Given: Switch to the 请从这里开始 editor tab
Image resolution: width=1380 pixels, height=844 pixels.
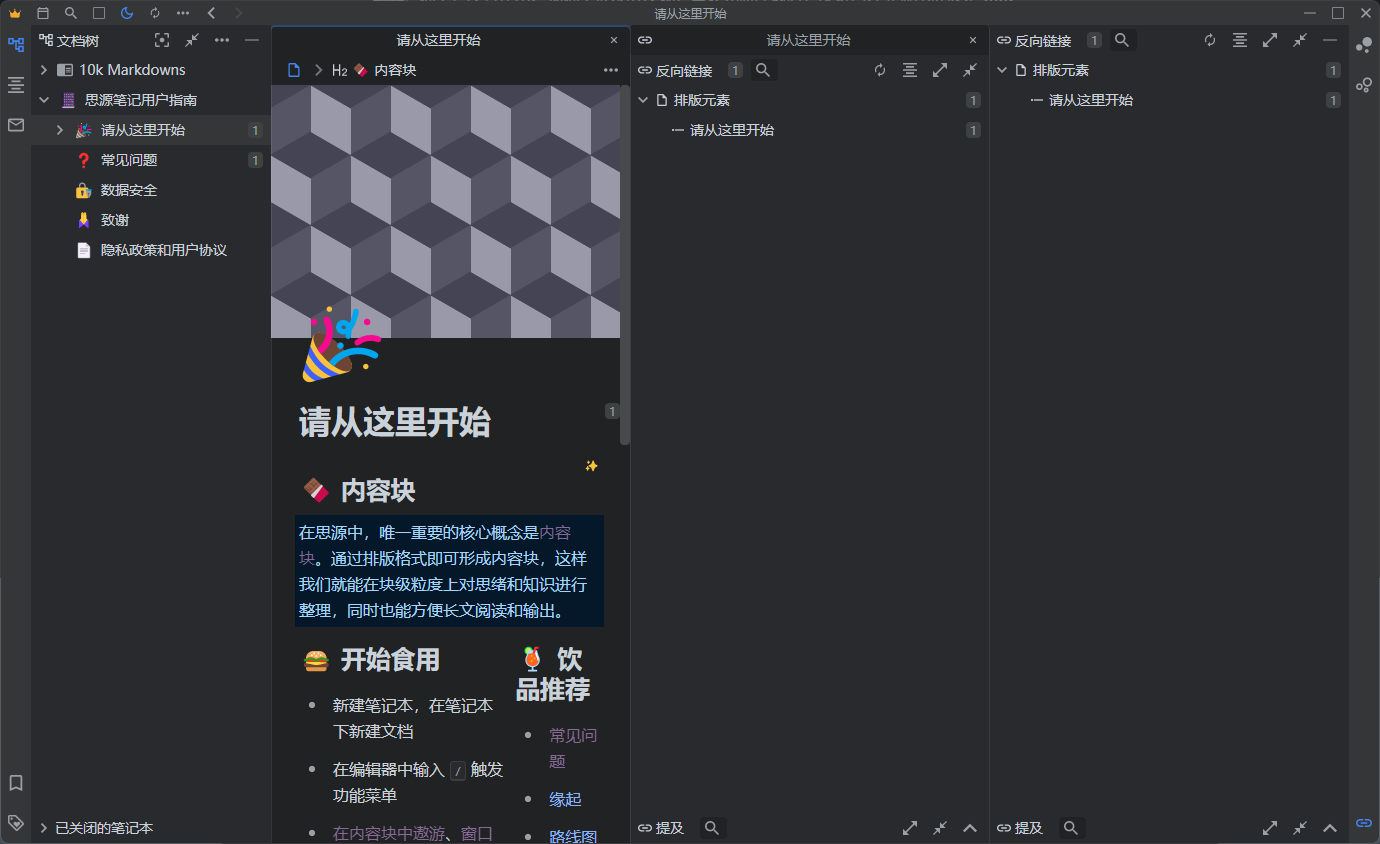Looking at the screenshot, I should [x=438, y=40].
